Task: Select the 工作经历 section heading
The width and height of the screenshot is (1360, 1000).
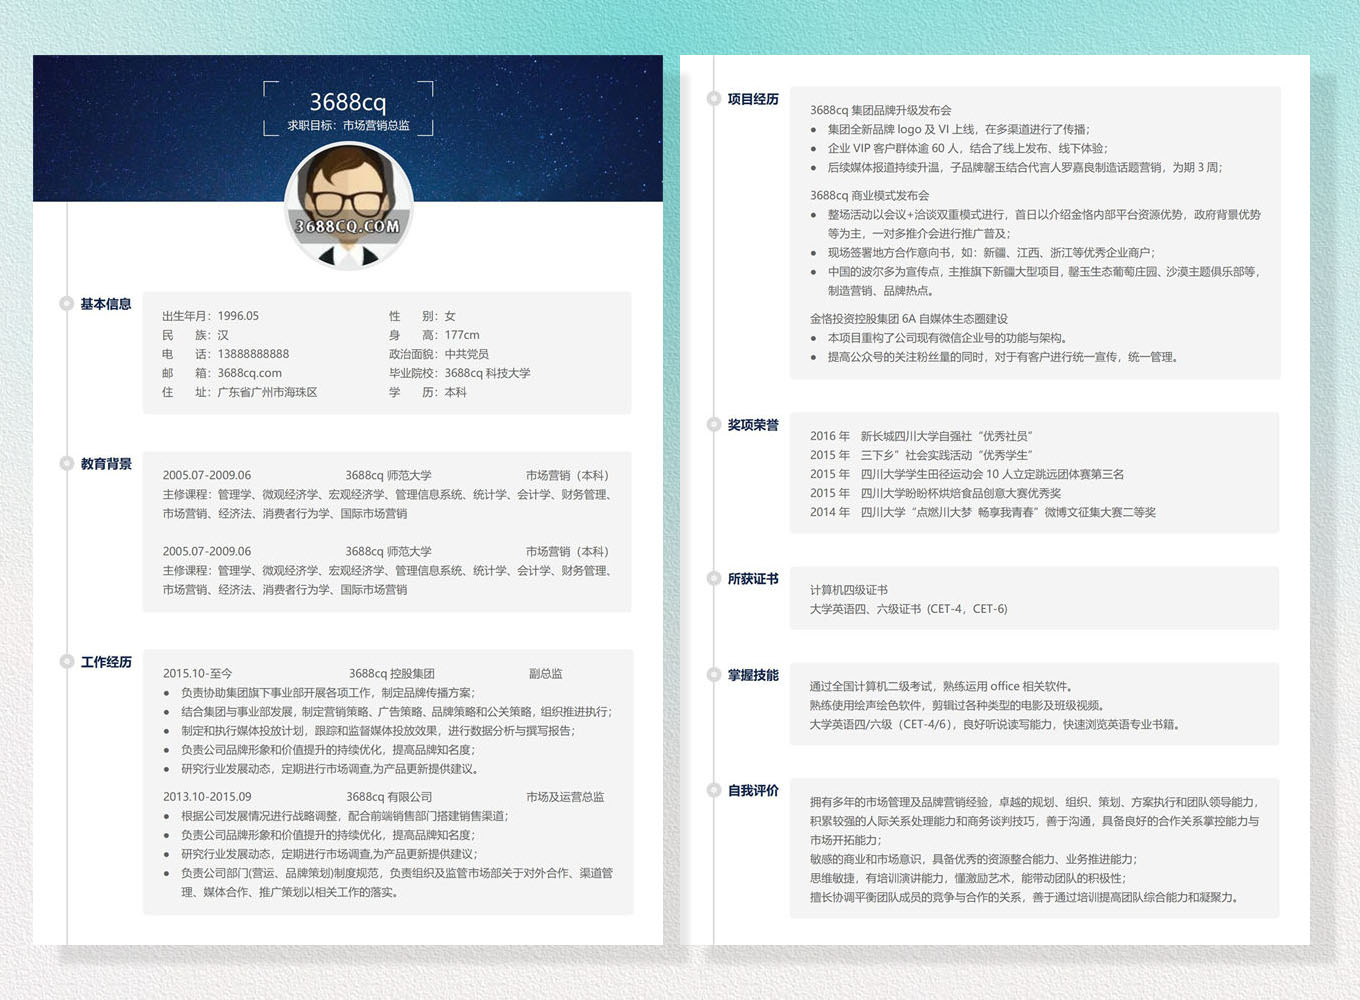Action: (106, 662)
